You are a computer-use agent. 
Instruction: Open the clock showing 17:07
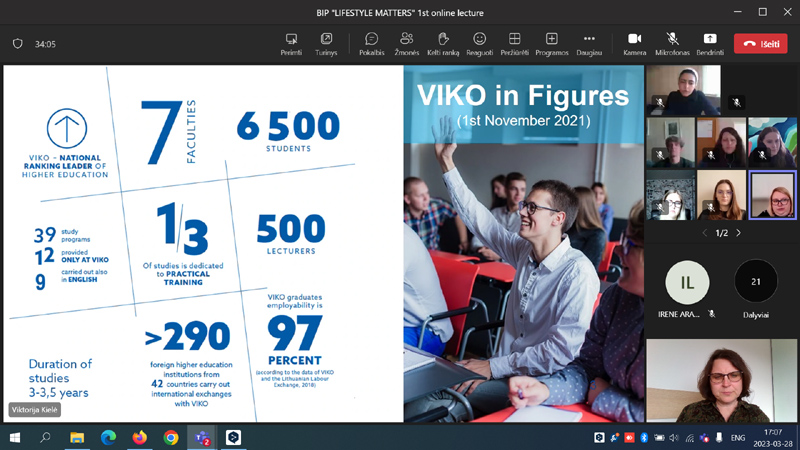point(773,438)
